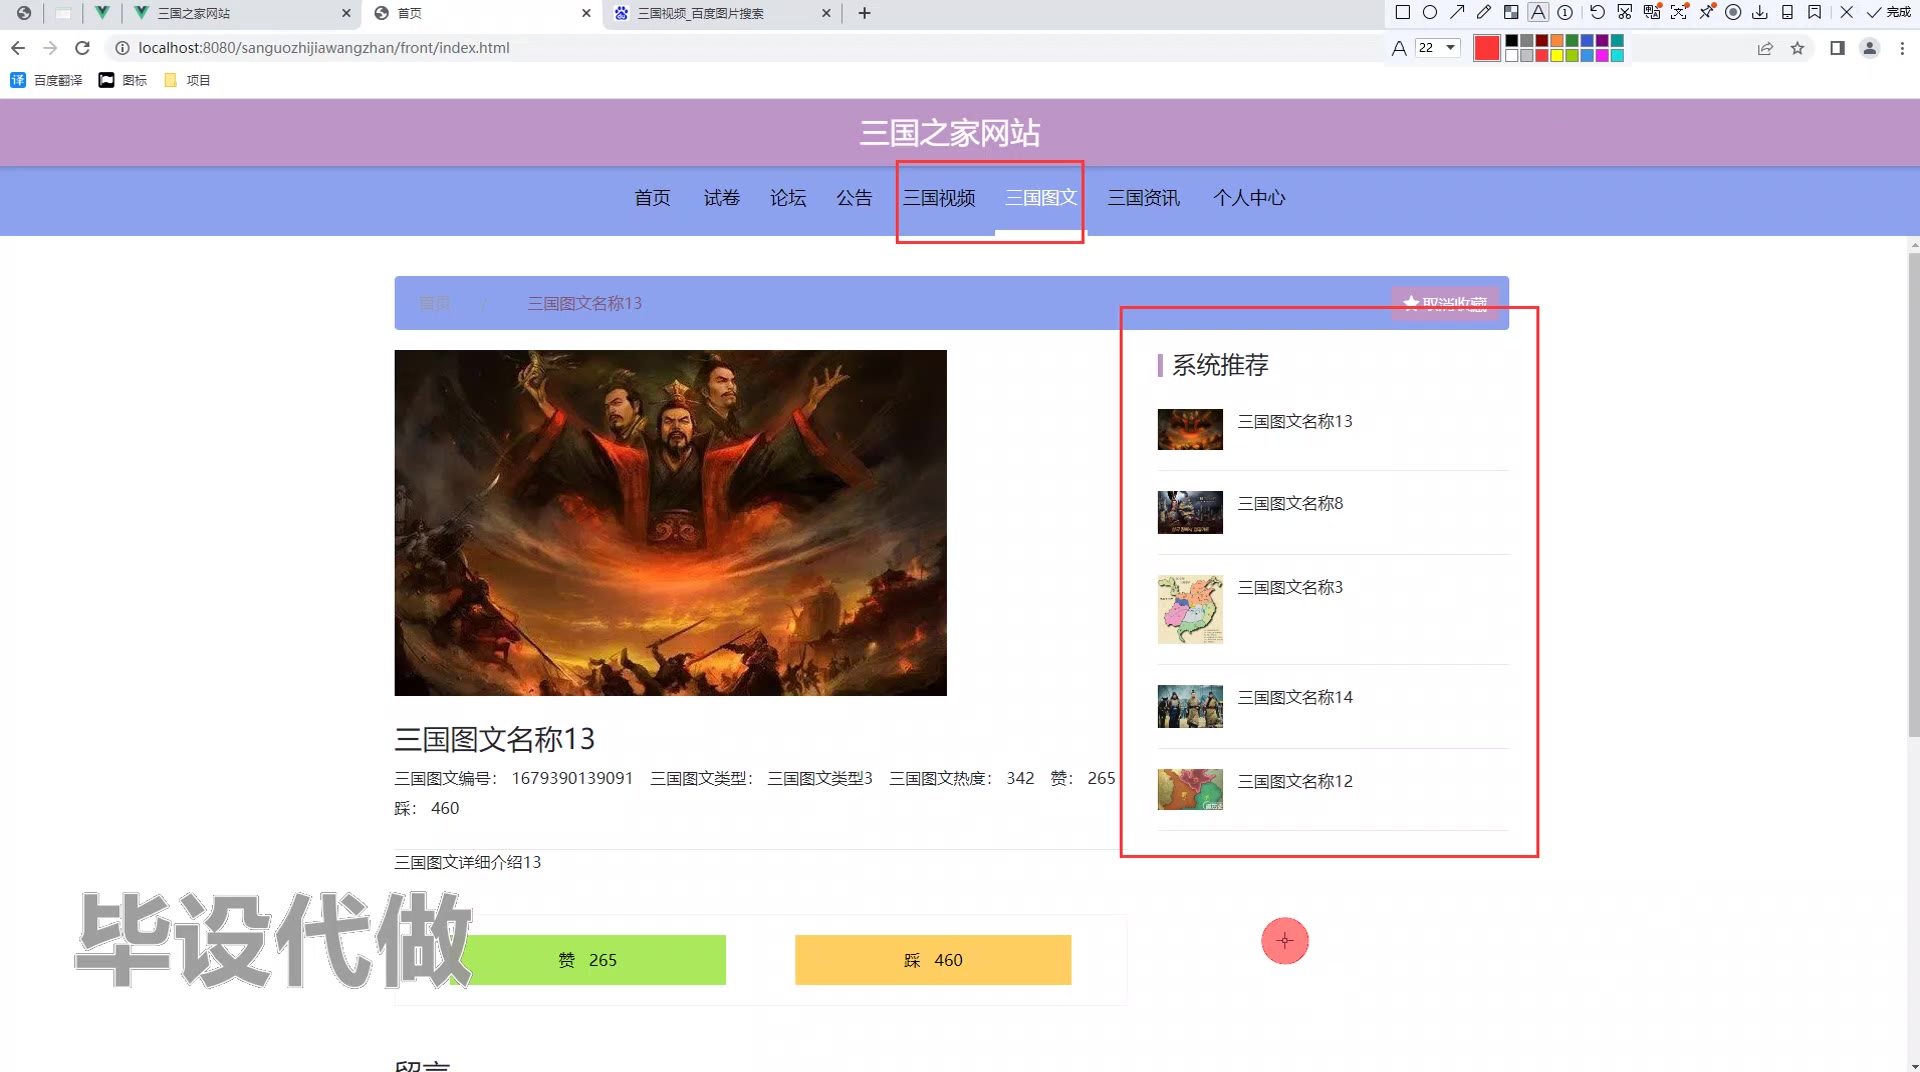The height and width of the screenshot is (1072, 1920).
Task: Open the 图标 bookmark
Action: point(123,80)
